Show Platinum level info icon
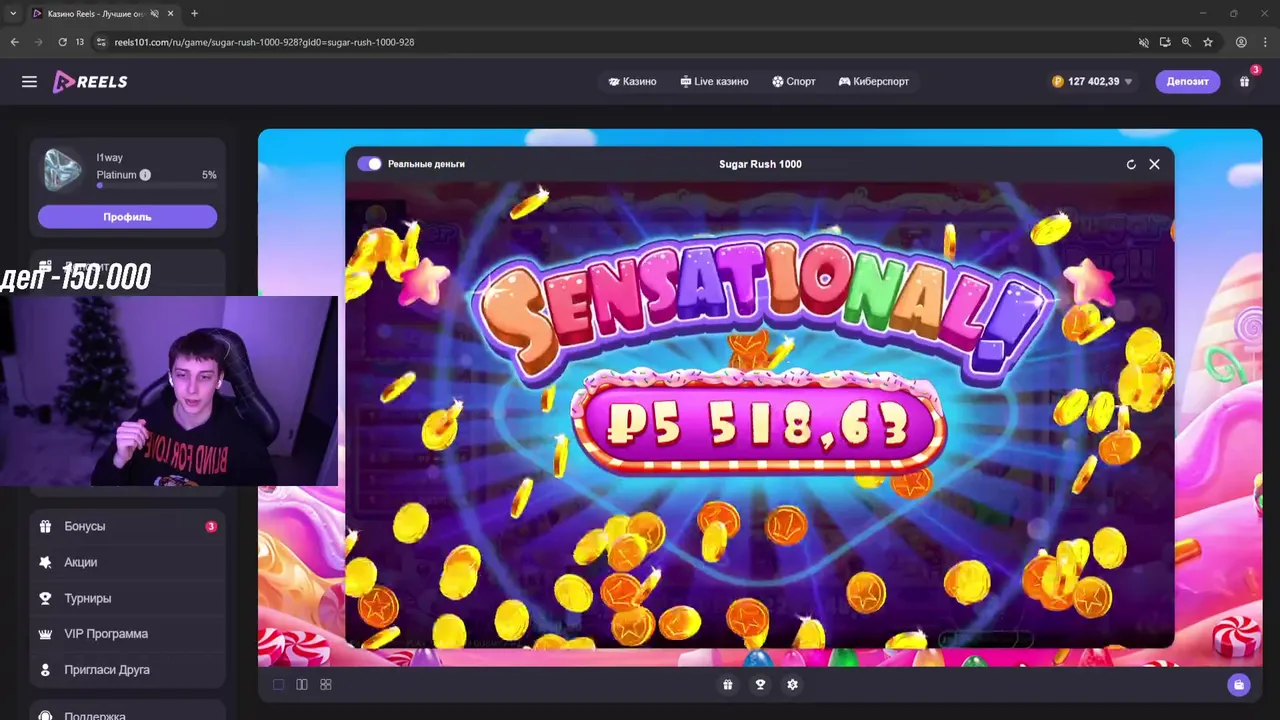1280x720 pixels. coord(145,175)
